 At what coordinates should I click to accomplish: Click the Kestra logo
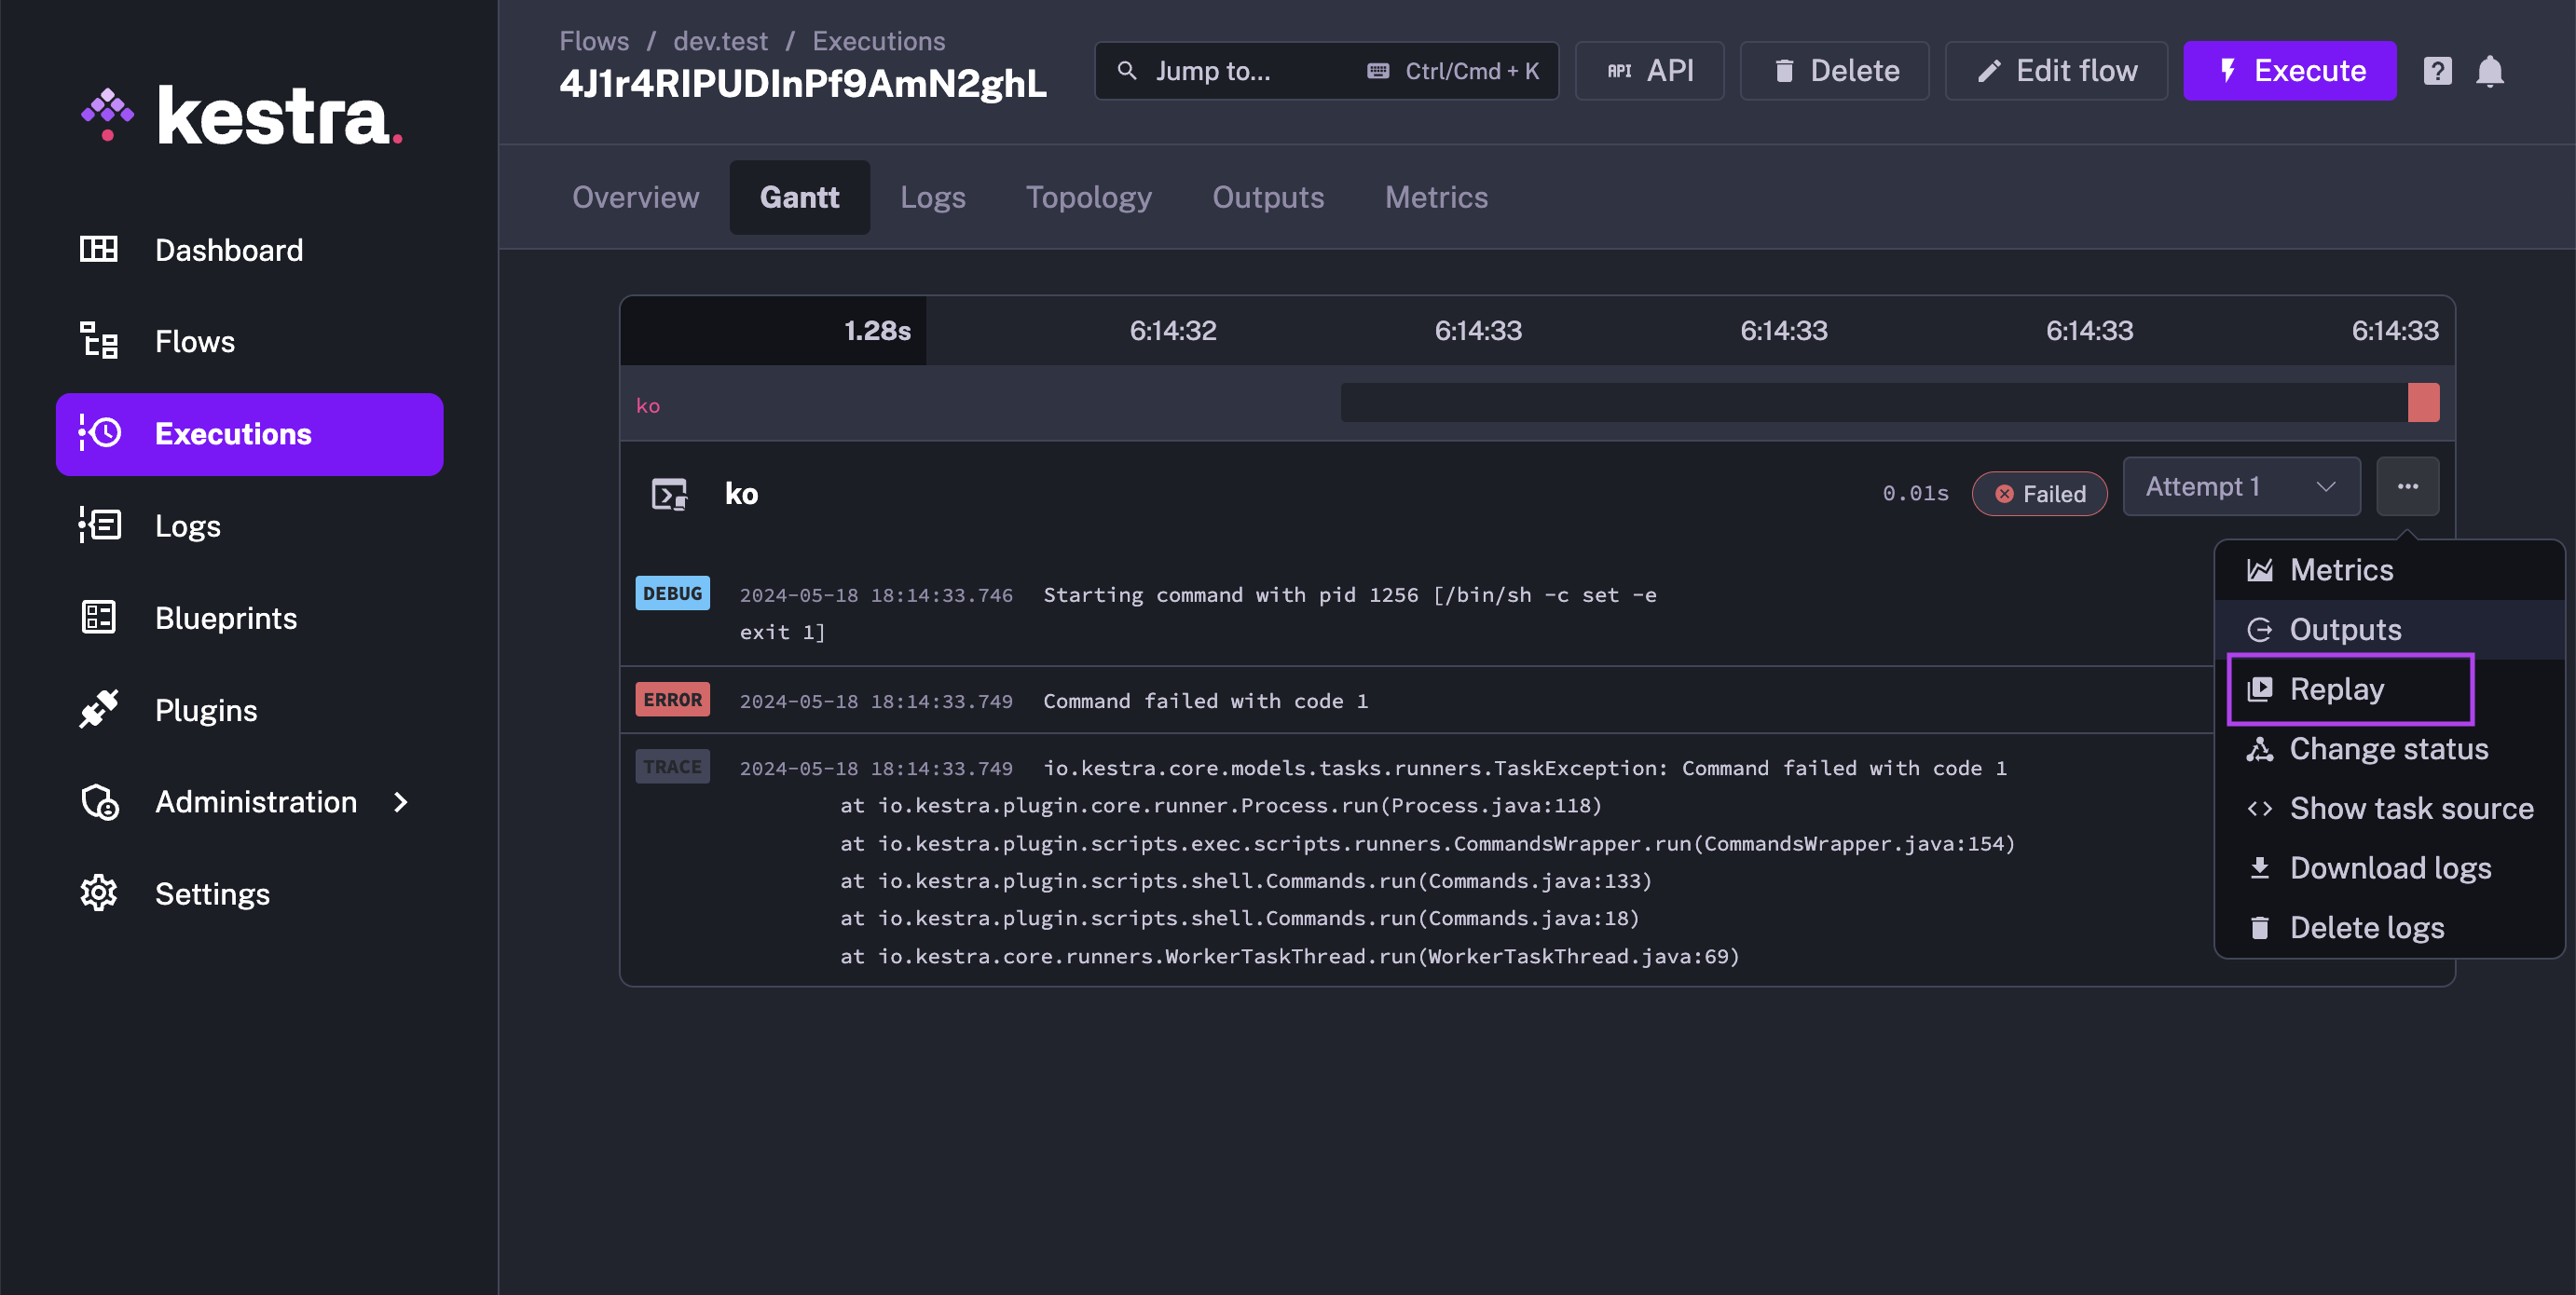[241, 116]
